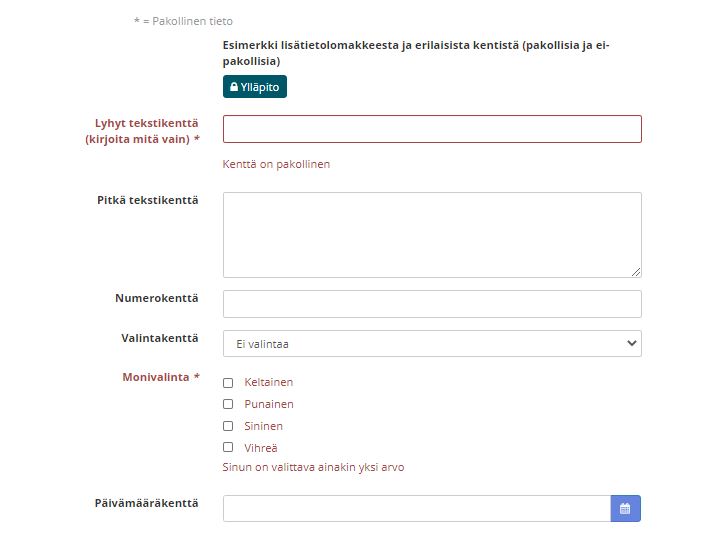Check the Sininen option
The image size is (718, 560).
pos(228,426)
